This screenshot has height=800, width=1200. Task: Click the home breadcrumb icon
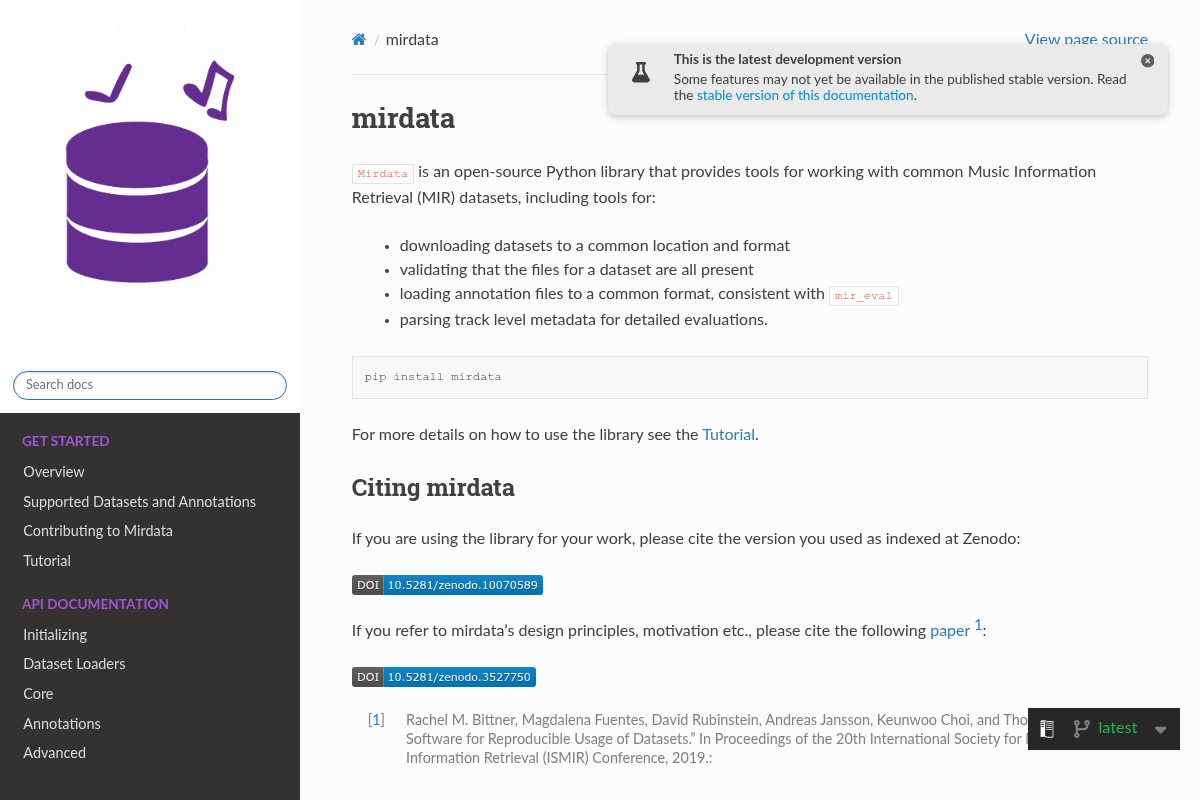pyautogui.click(x=359, y=40)
